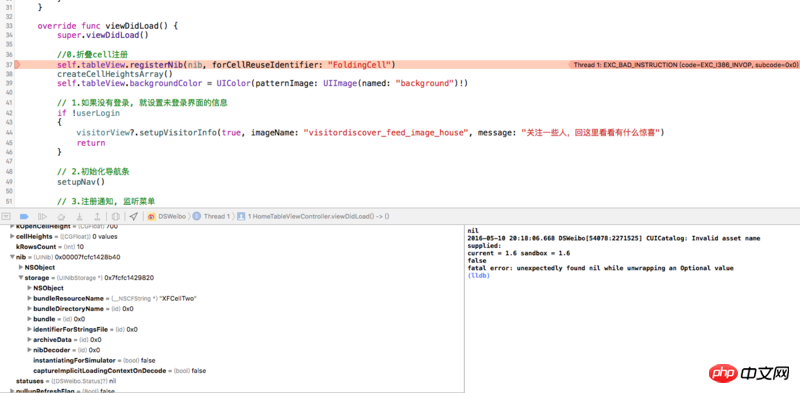Open the Simulate Location arrow icon

pos(133,216)
